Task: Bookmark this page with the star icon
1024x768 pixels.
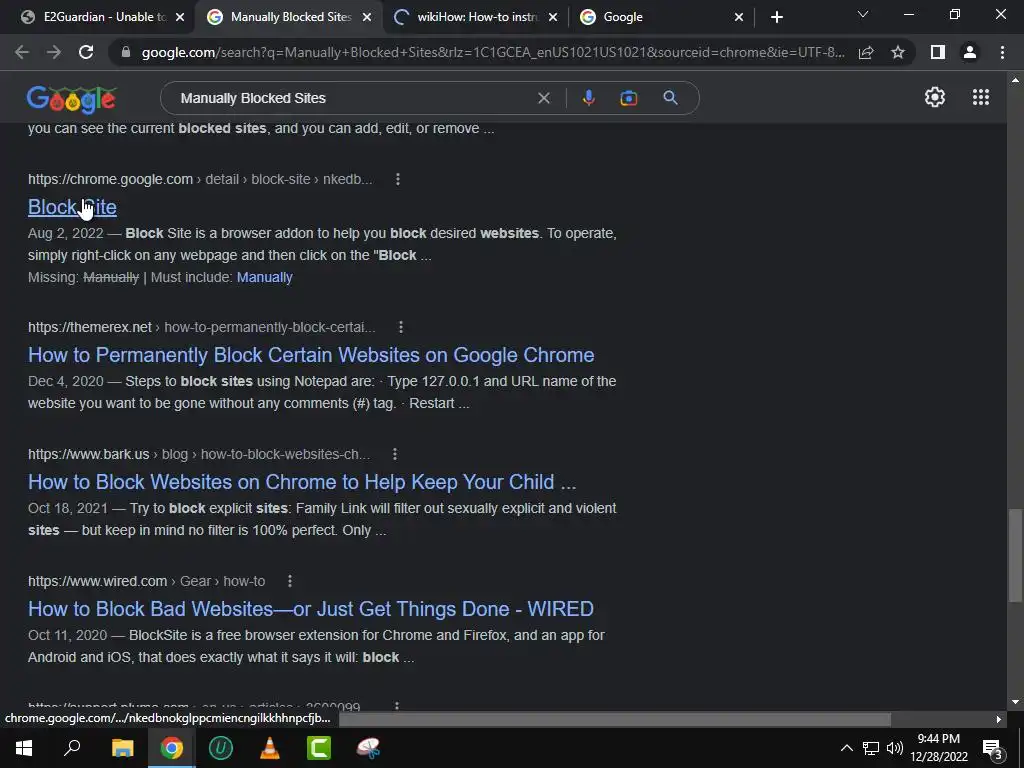Action: (x=898, y=52)
